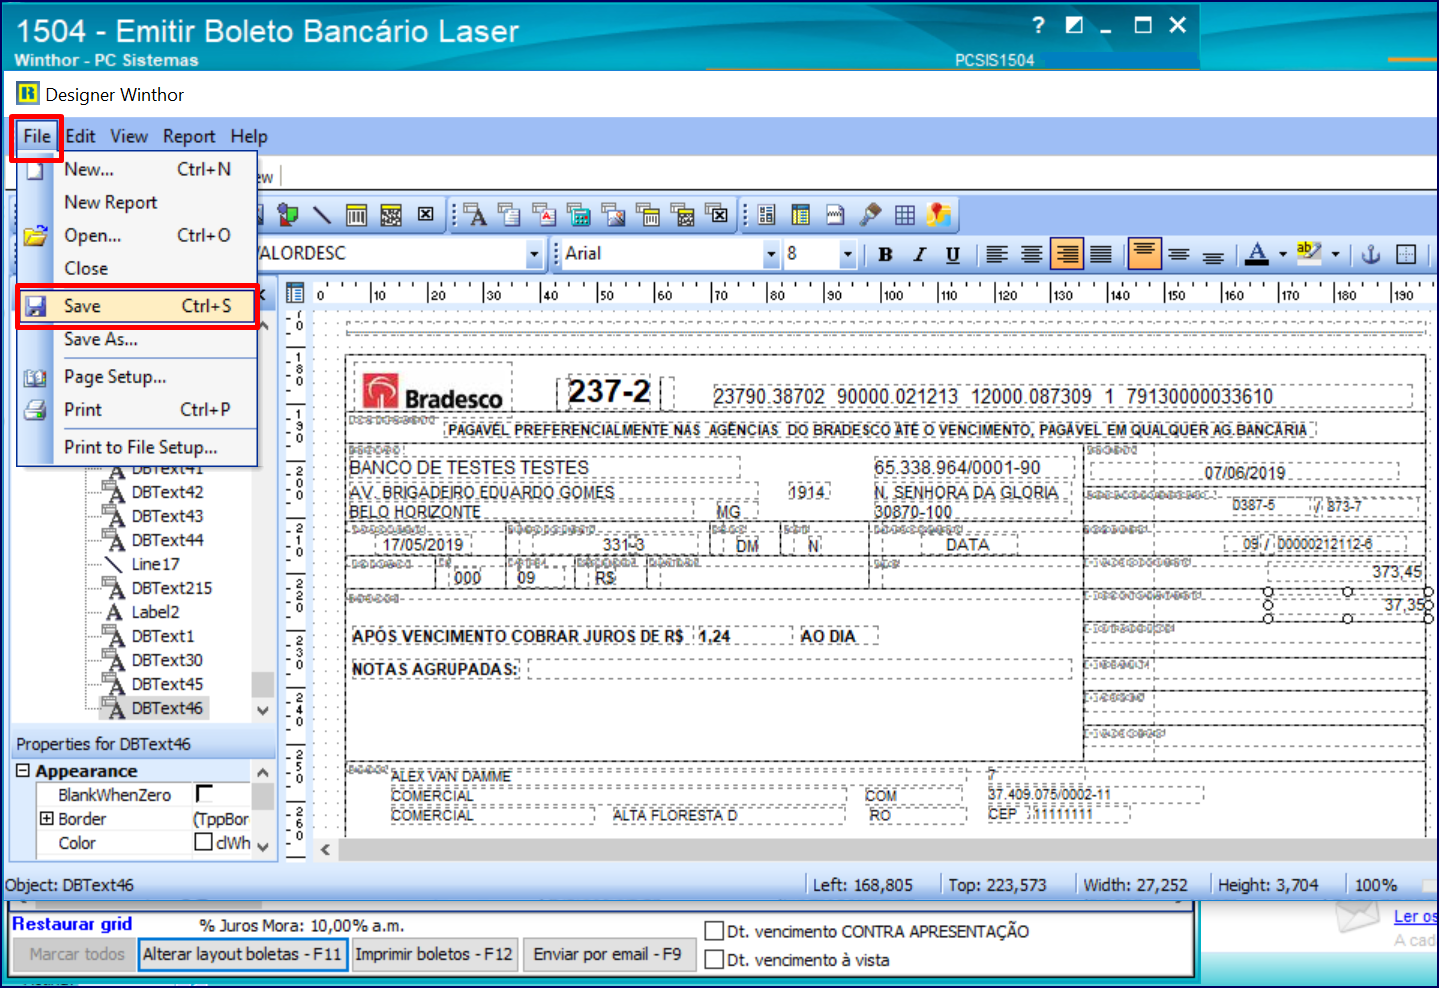Image resolution: width=1439 pixels, height=988 pixels.
Task: Toggle underline formatting
Action: 953,254
